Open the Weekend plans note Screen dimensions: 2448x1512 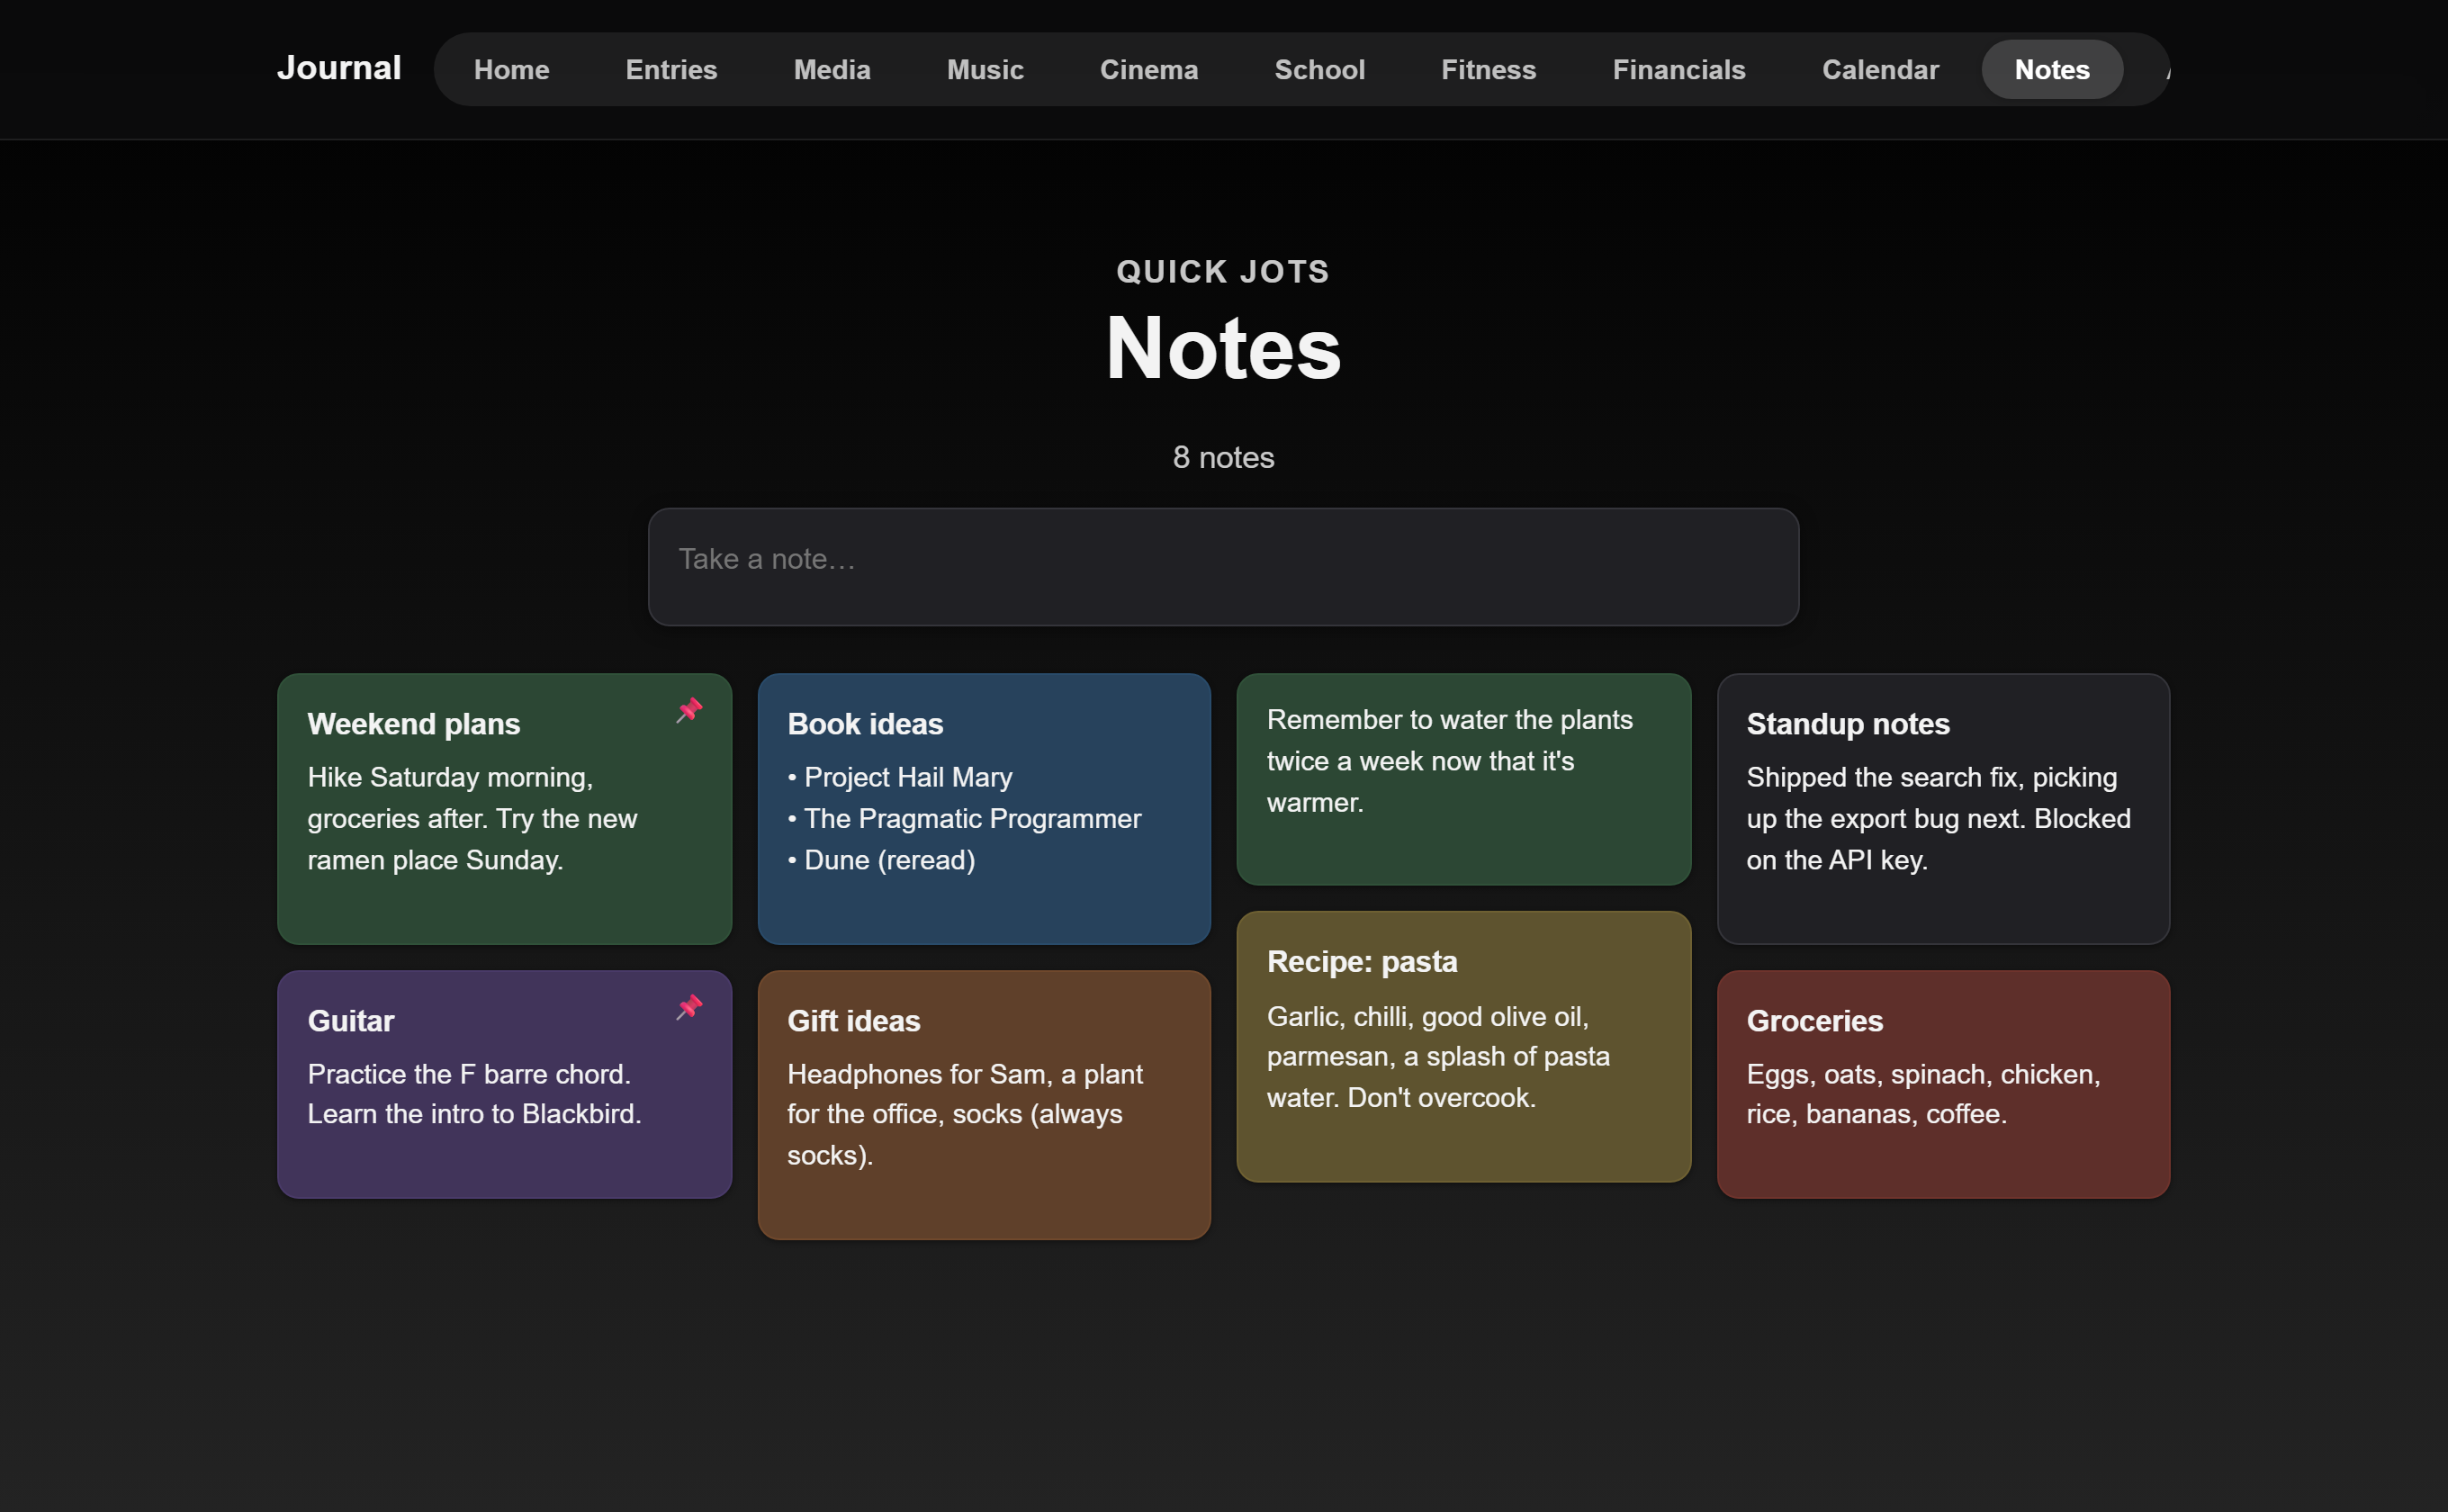504,809
